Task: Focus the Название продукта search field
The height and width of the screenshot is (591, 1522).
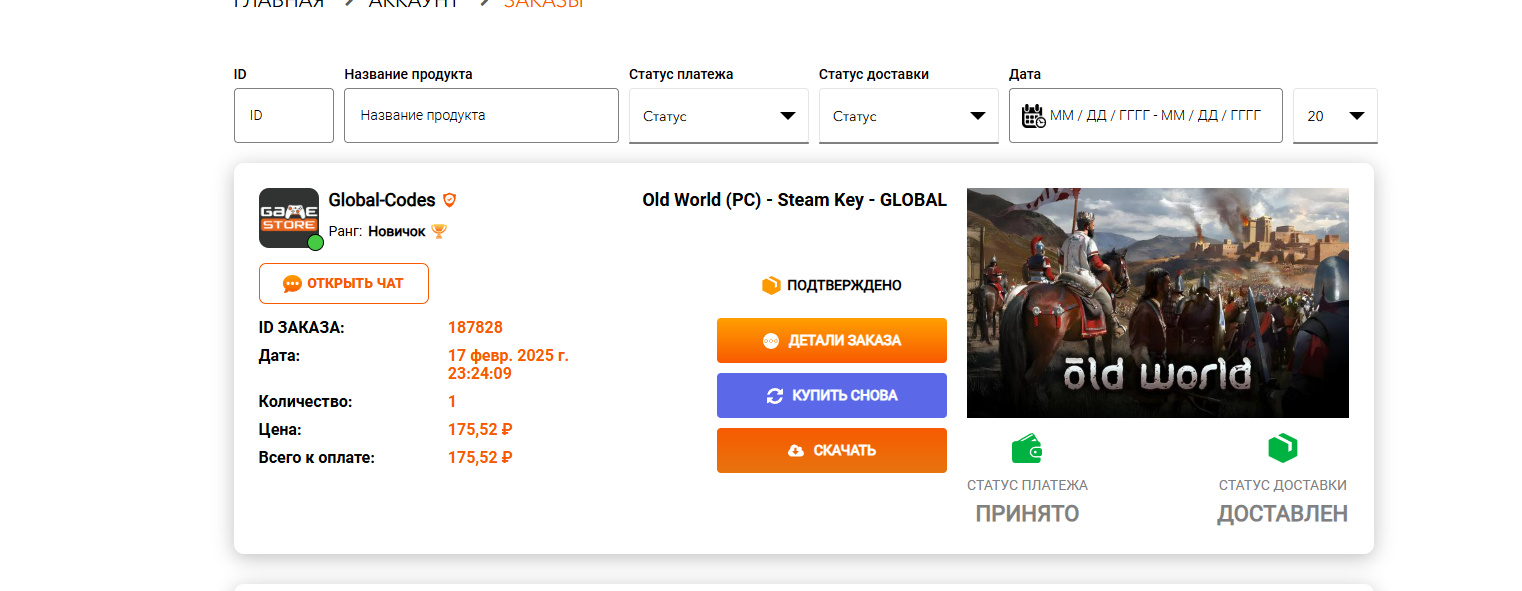Action: click(481, 115)
